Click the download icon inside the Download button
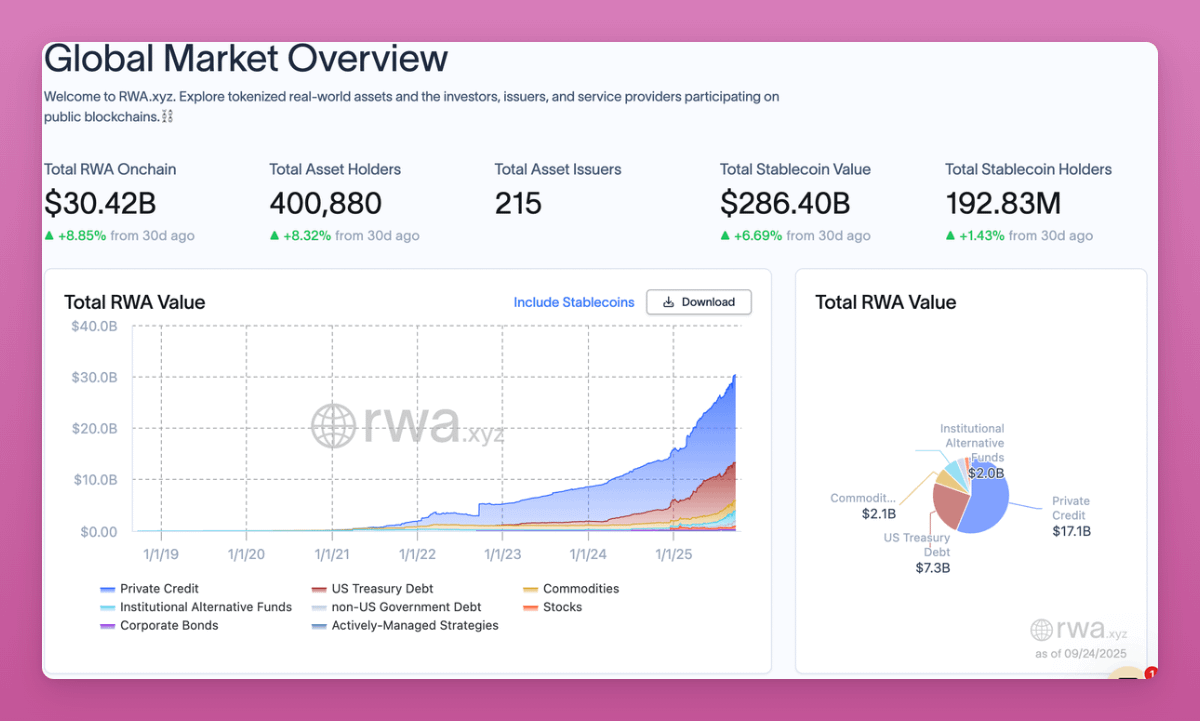This screenshot has width=1200, height=721. click(x=666, y=302)
